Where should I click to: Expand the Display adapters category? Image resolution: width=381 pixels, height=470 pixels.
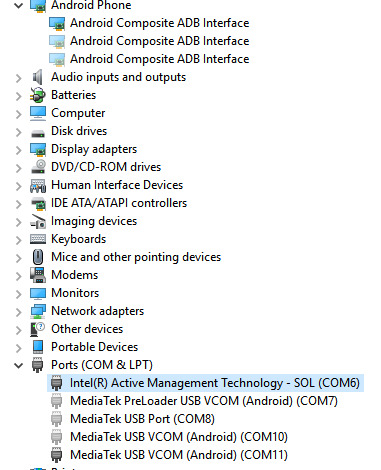coord(19,149)
